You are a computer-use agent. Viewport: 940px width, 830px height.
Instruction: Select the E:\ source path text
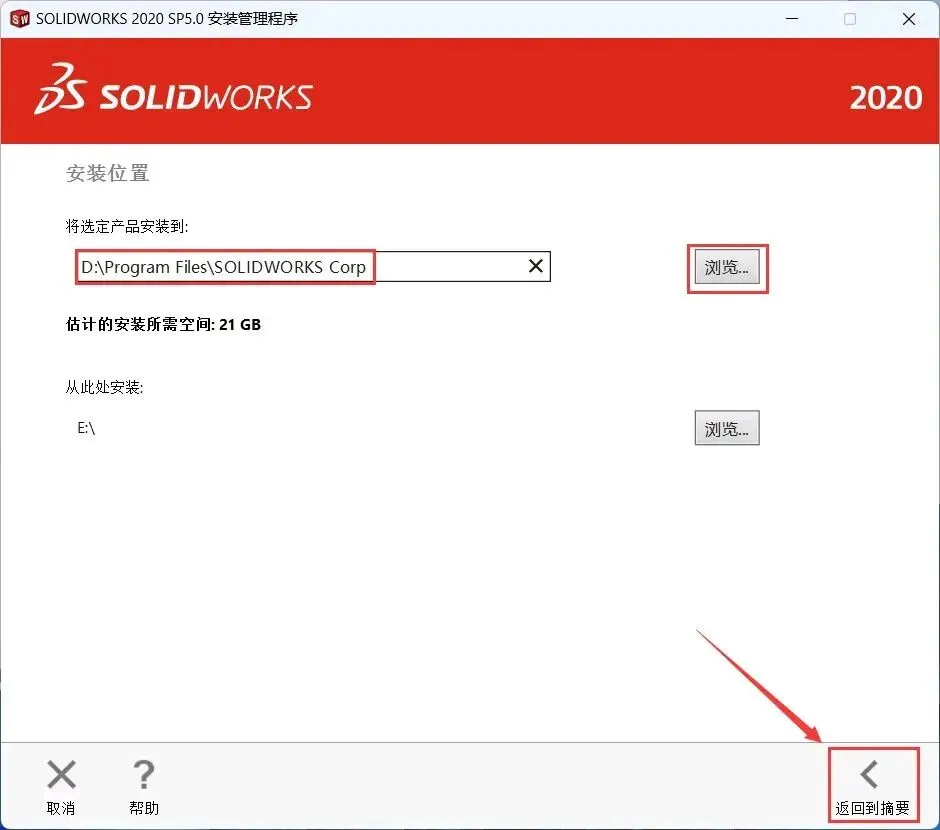pyautogui.click(x=86, y=428)
